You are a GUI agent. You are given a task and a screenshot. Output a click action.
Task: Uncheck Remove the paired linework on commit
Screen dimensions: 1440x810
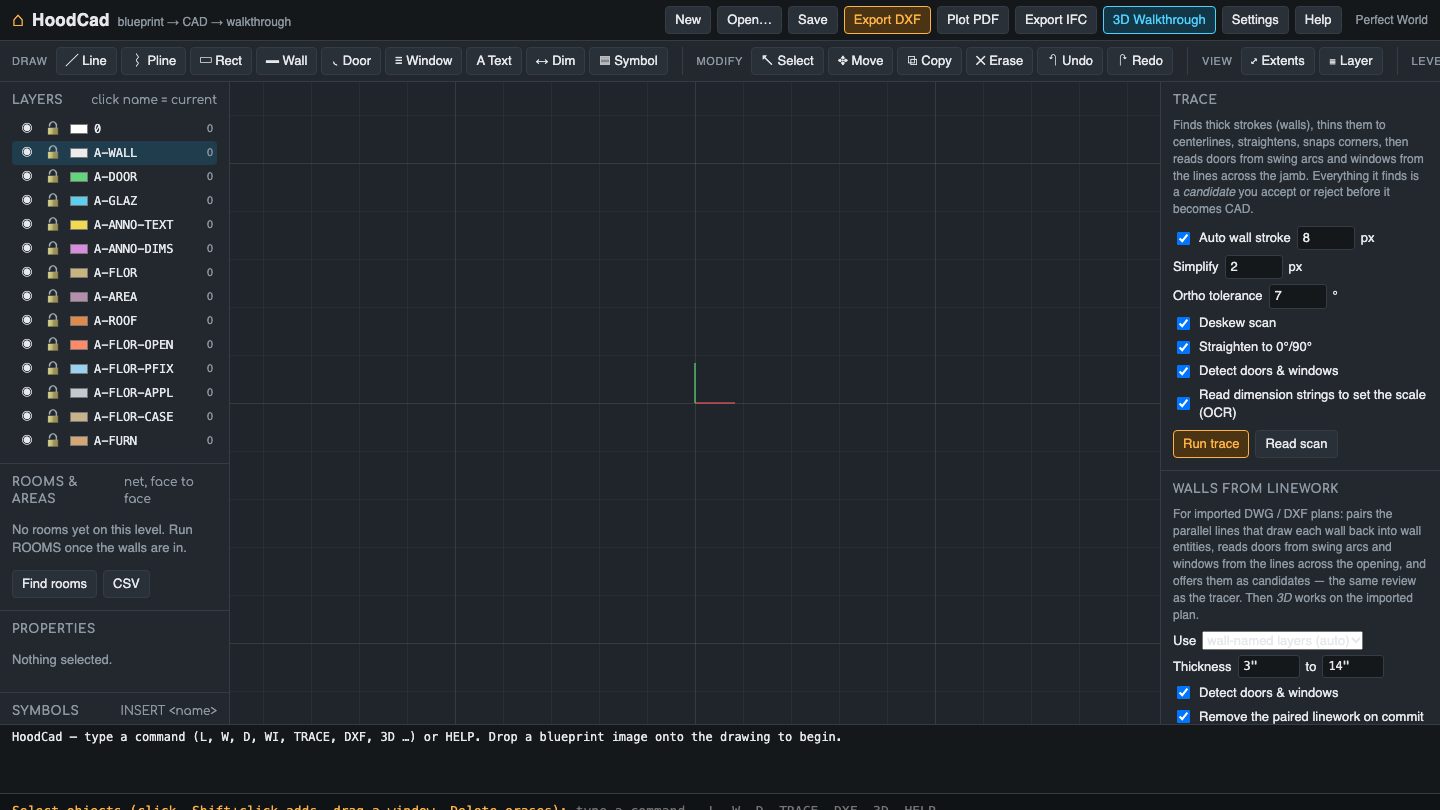(x=1183, y=717)
